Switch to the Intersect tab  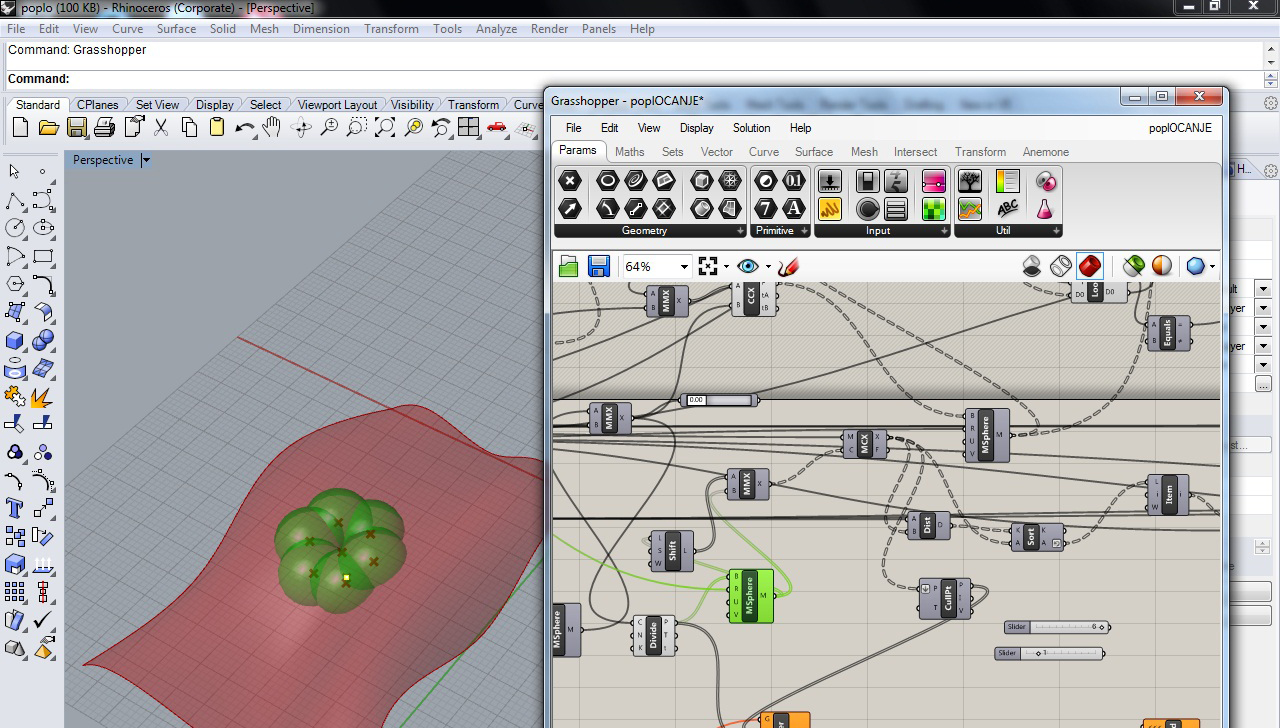pos(915,152)
